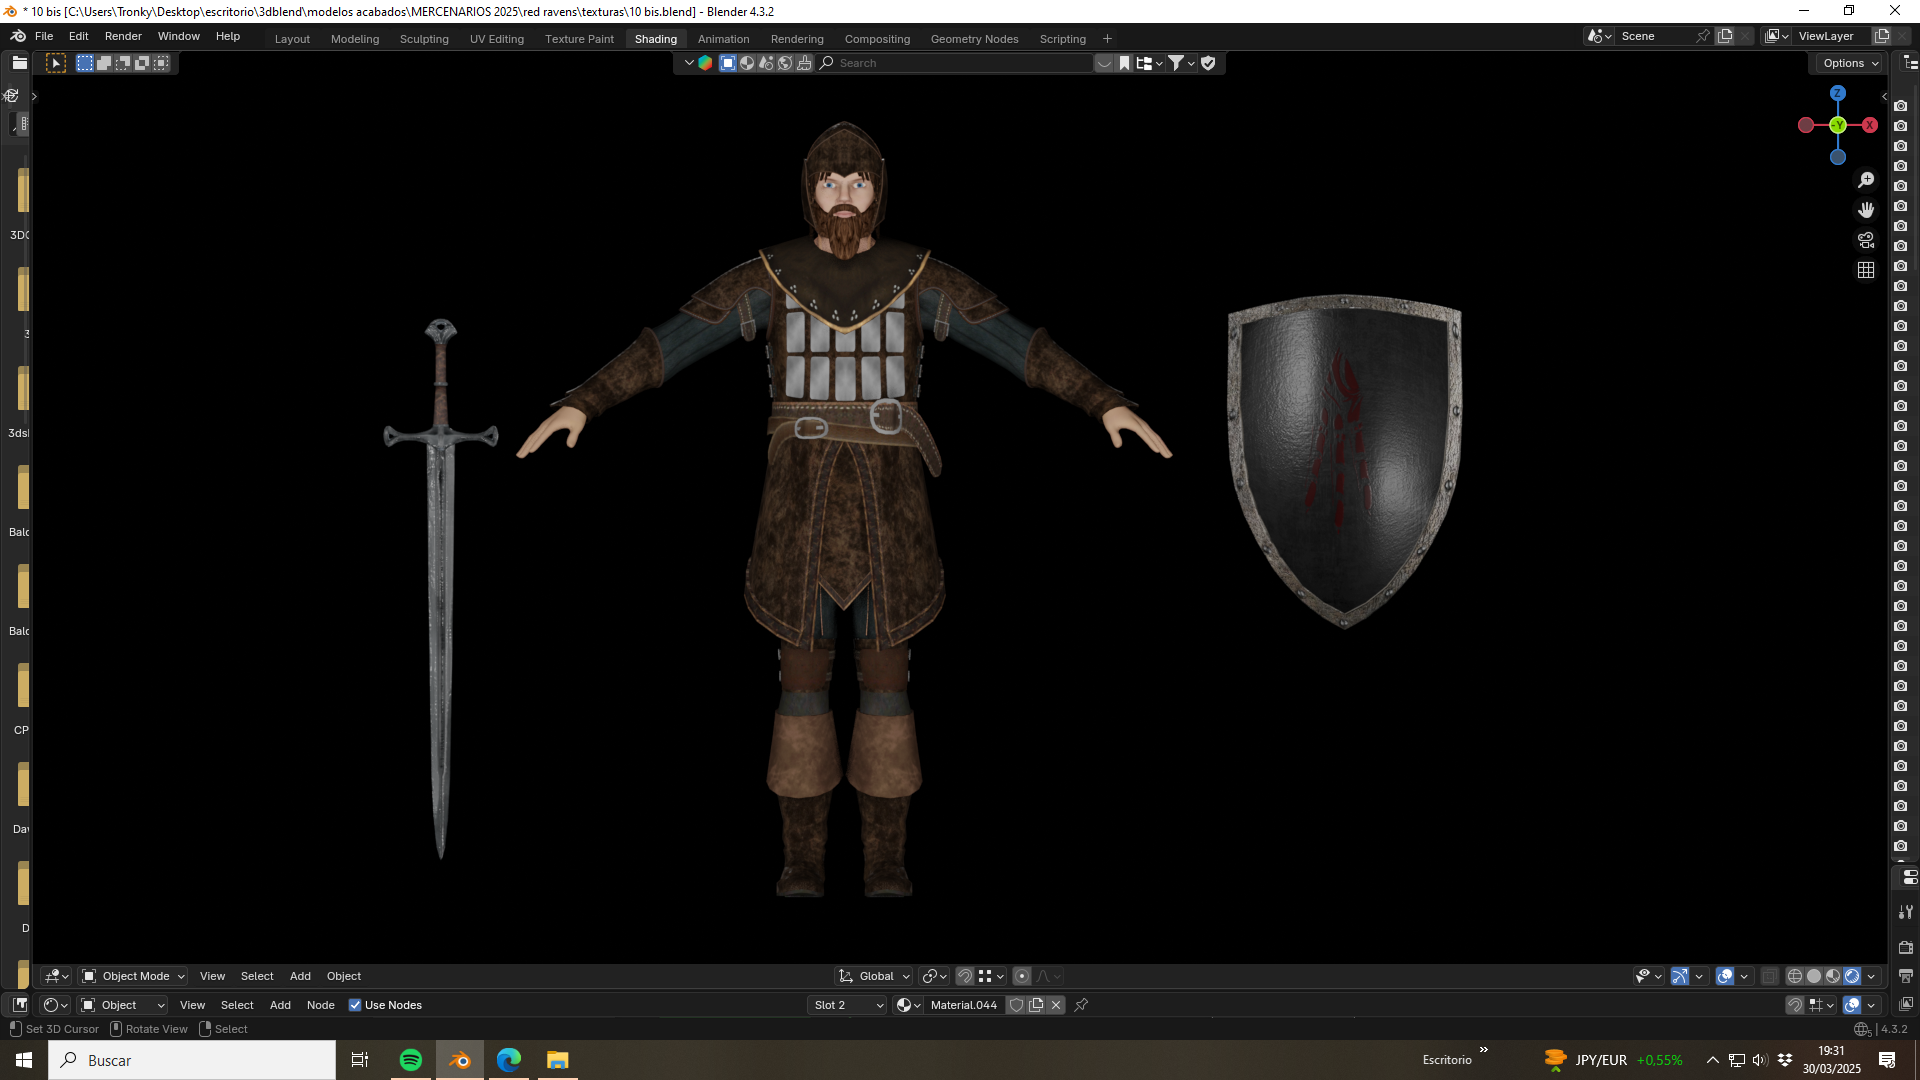Select material preview shading
Image resolution: width=1920 pixels, height=1080 pixels.
coord(1833,976)
